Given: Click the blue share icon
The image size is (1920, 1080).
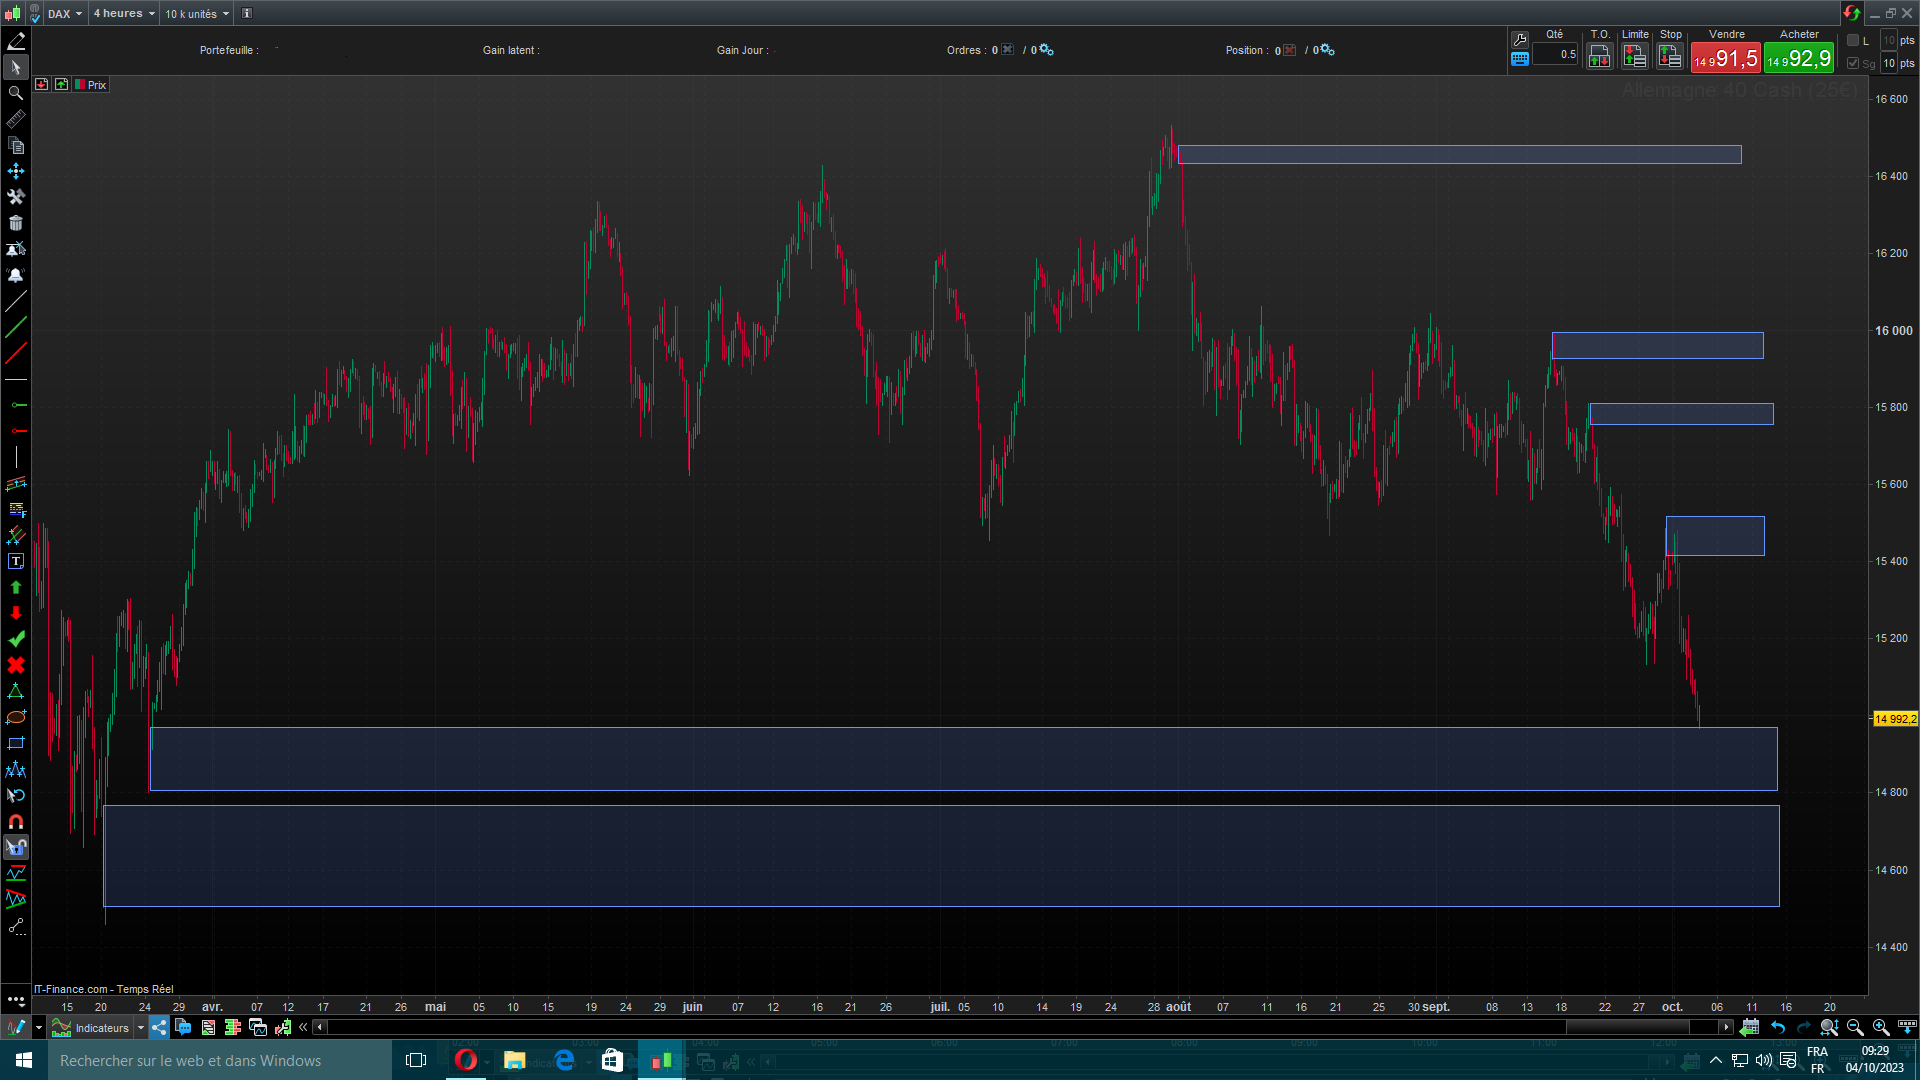Looking at the screenshot, I should coord(159,1027).
